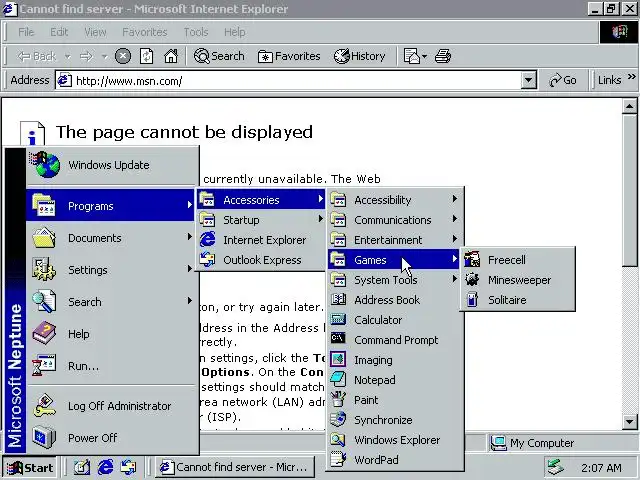Screen dimensions: 640x480
Task: Click the Search toolbar button
Action: click(x=219, y=56)
